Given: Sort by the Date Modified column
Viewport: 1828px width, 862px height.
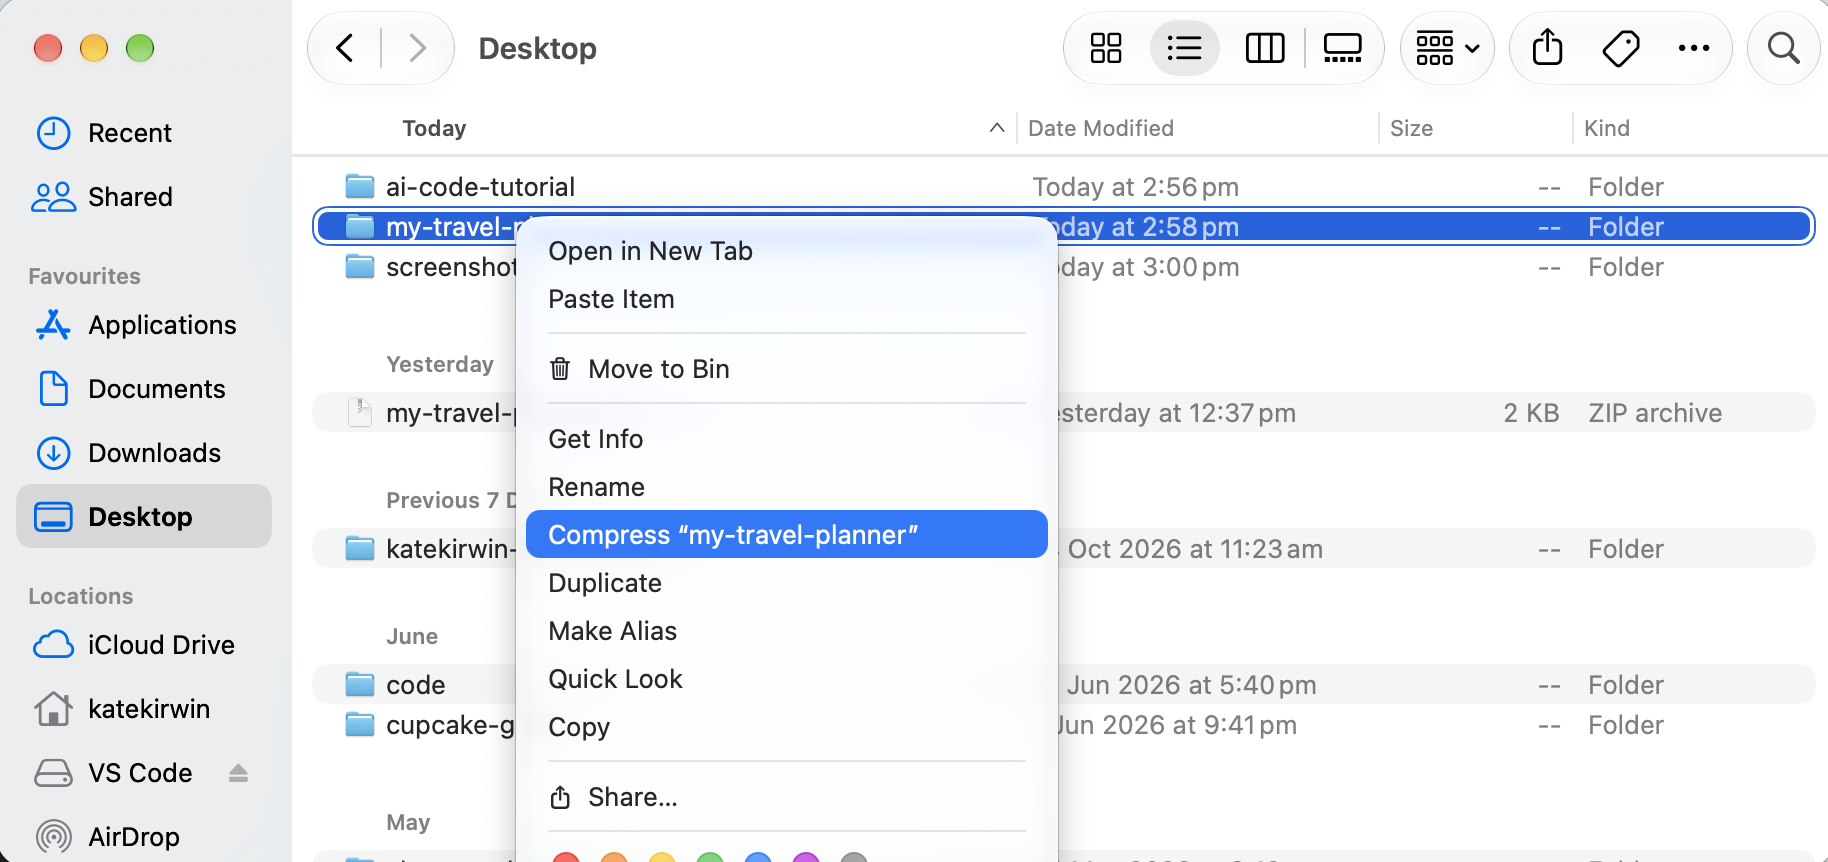Looking at the screenshot, I should pyautogui.click(x=1100, y=128).
